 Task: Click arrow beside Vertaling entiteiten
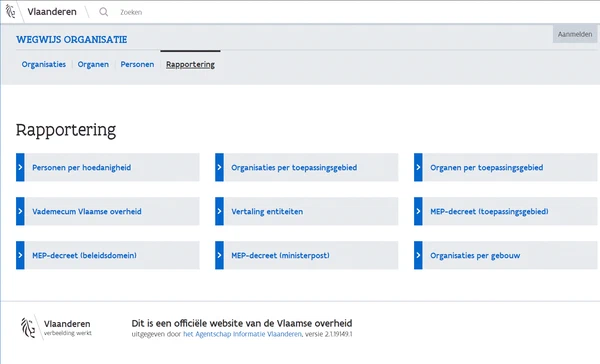pyautogui.click(x=219, y=211)
